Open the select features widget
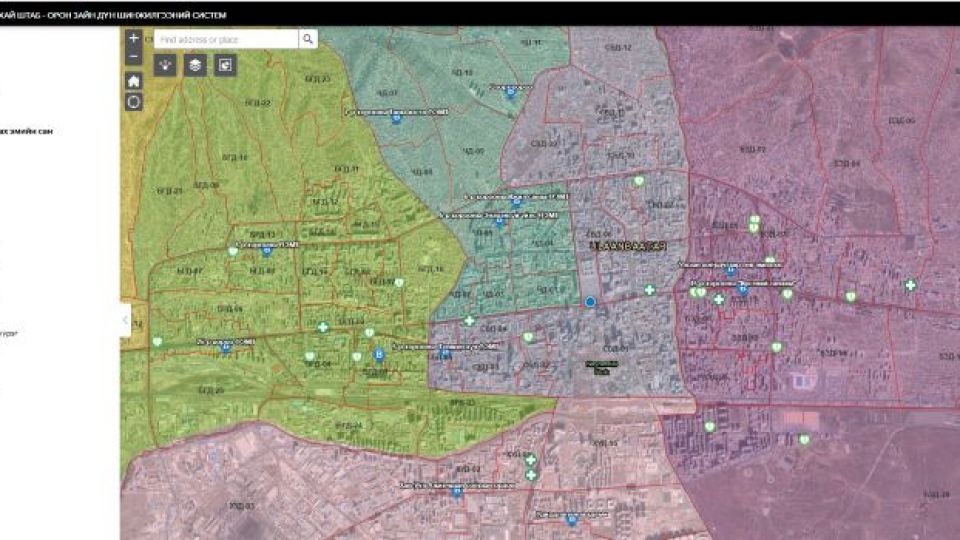This screenshot has height=540, width=960. [225, 65]
